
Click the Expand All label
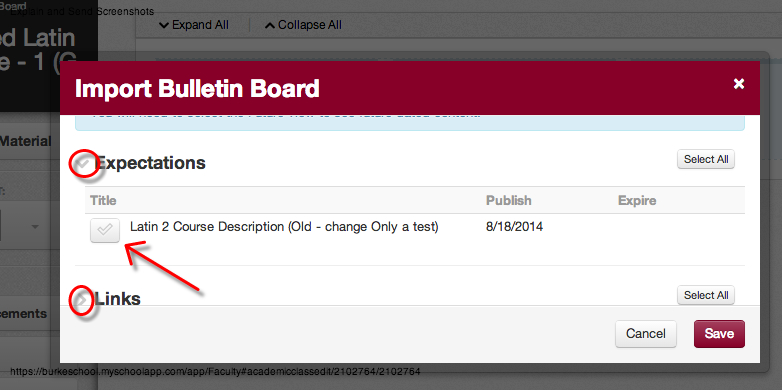click(x=200, y=25)
